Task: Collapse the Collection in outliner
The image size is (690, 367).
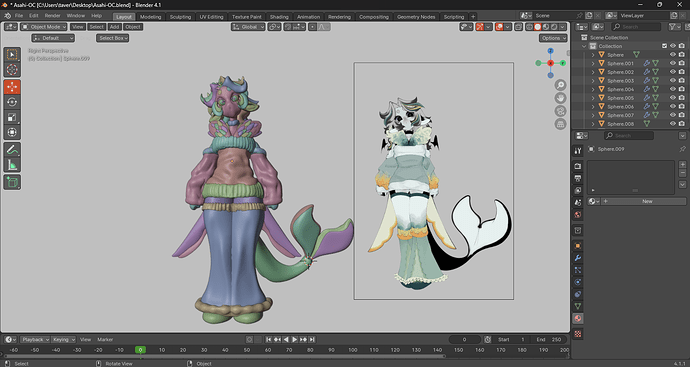Action: point(584,46)
